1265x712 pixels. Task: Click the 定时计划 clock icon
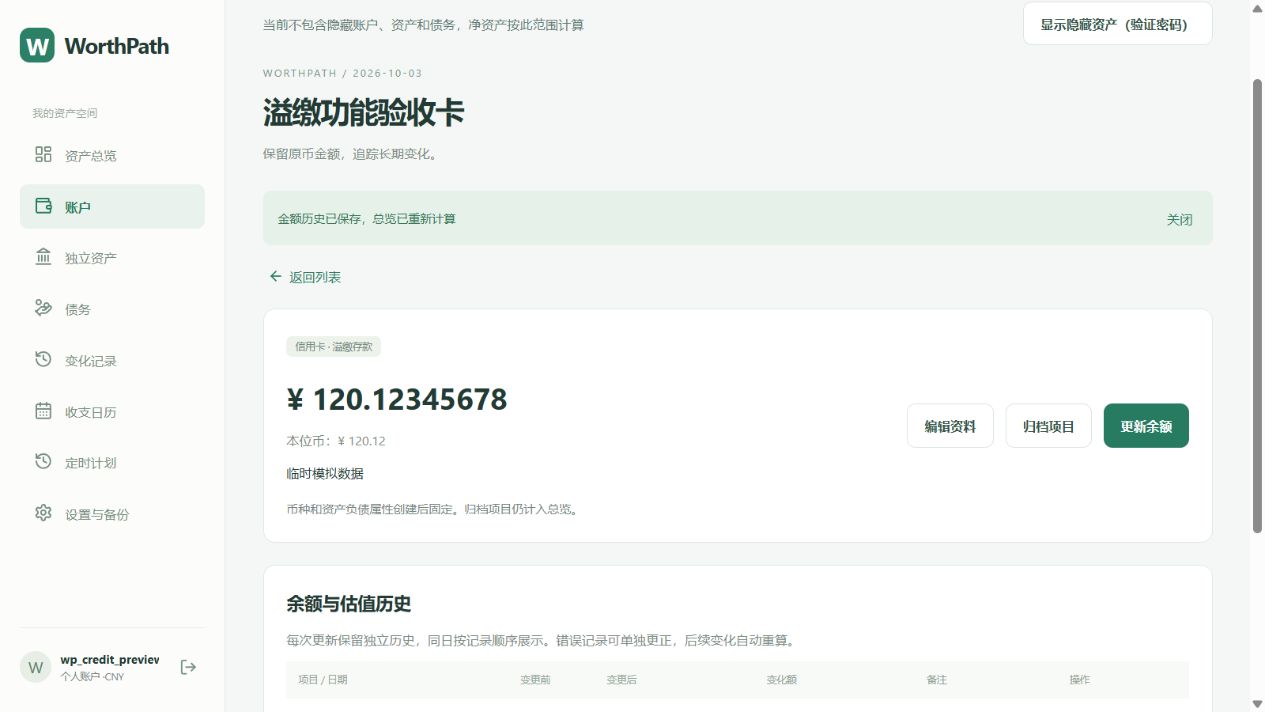coord(43,461)
